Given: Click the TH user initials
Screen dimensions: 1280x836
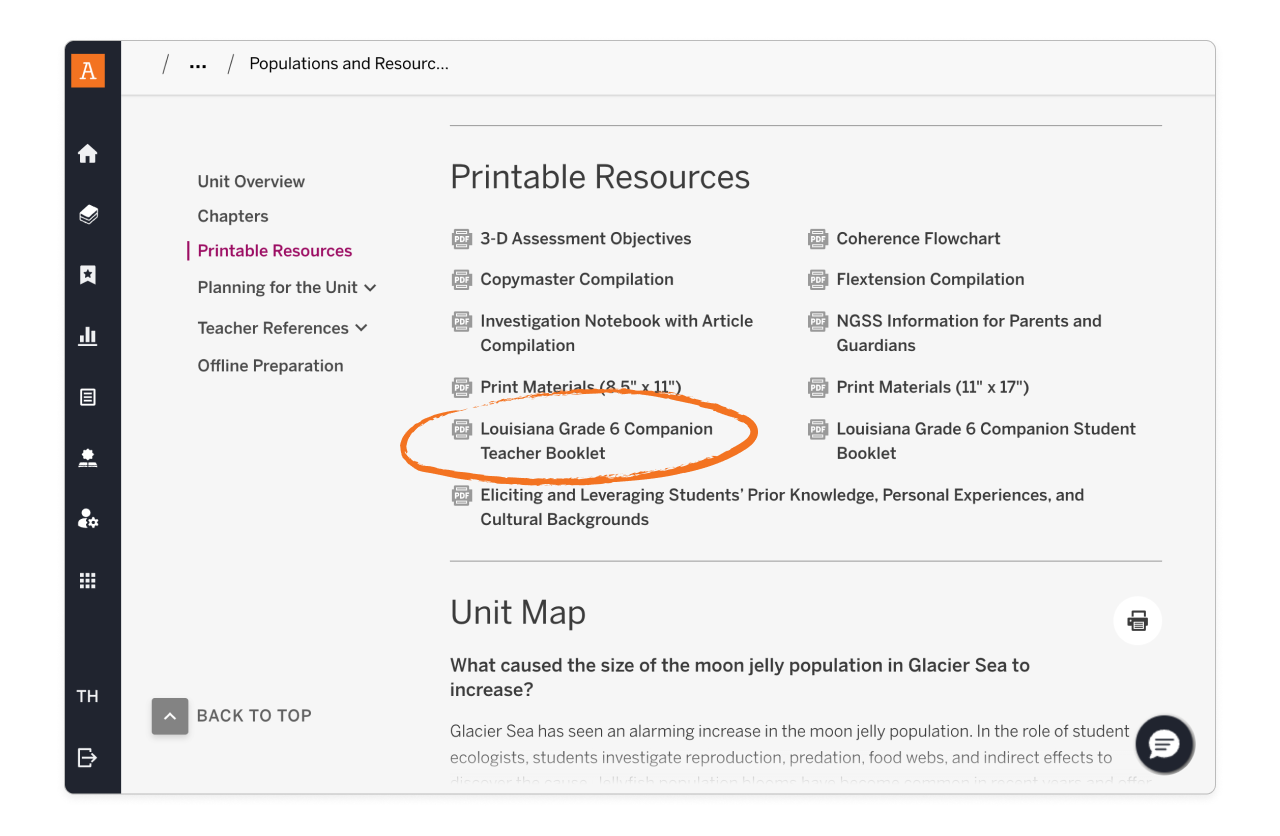Looking at the screenshot, I should [88, 697].
